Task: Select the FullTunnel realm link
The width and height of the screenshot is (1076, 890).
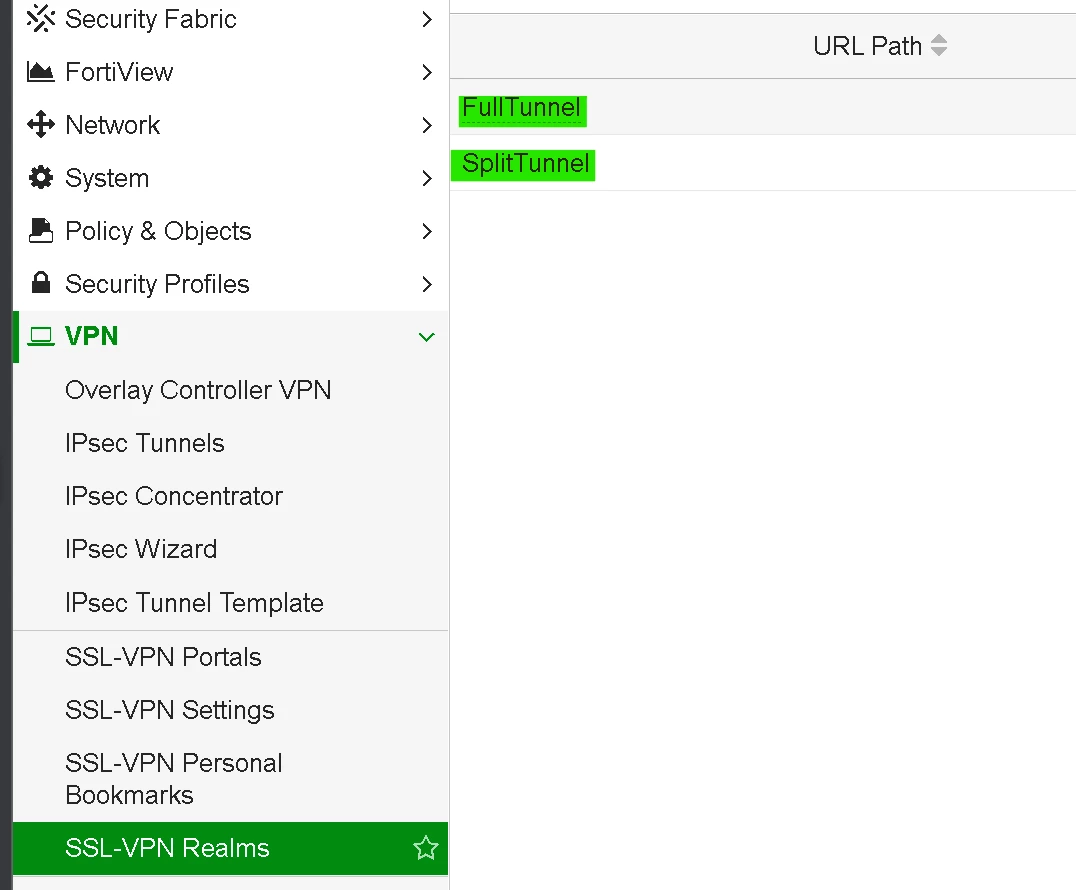Action: 522,108
